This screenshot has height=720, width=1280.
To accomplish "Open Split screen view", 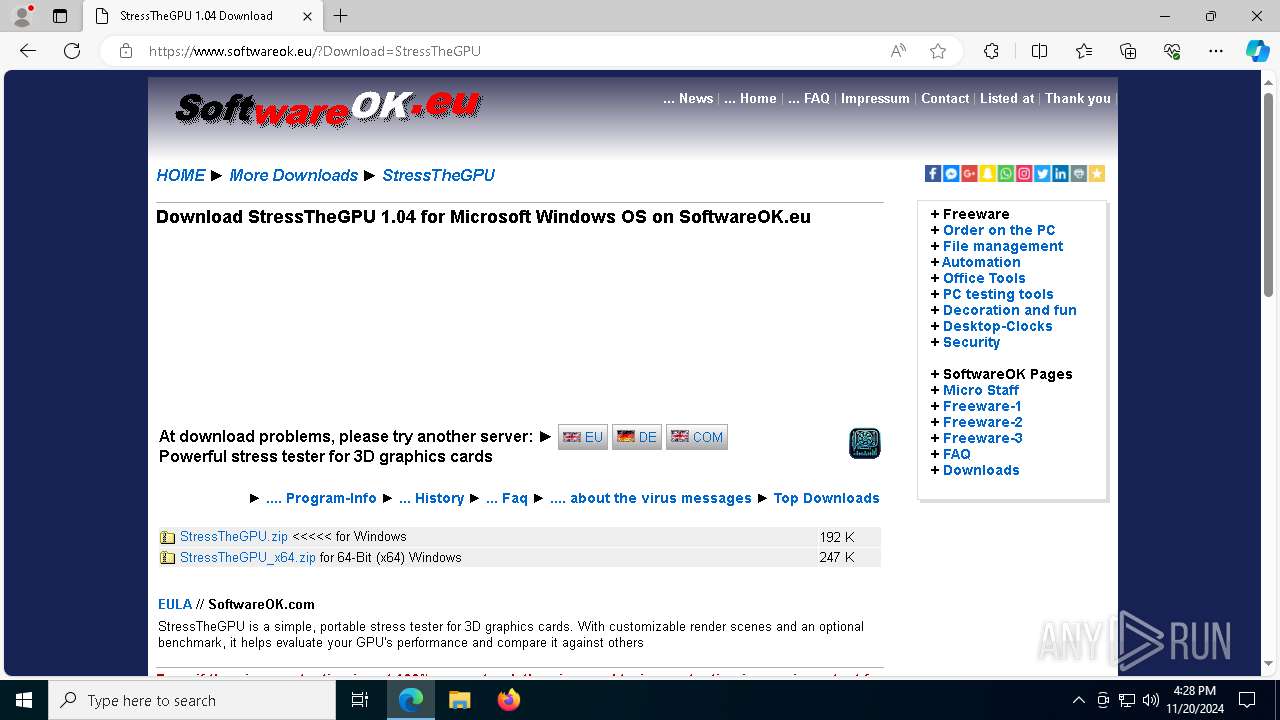I will click(1039, 51).
